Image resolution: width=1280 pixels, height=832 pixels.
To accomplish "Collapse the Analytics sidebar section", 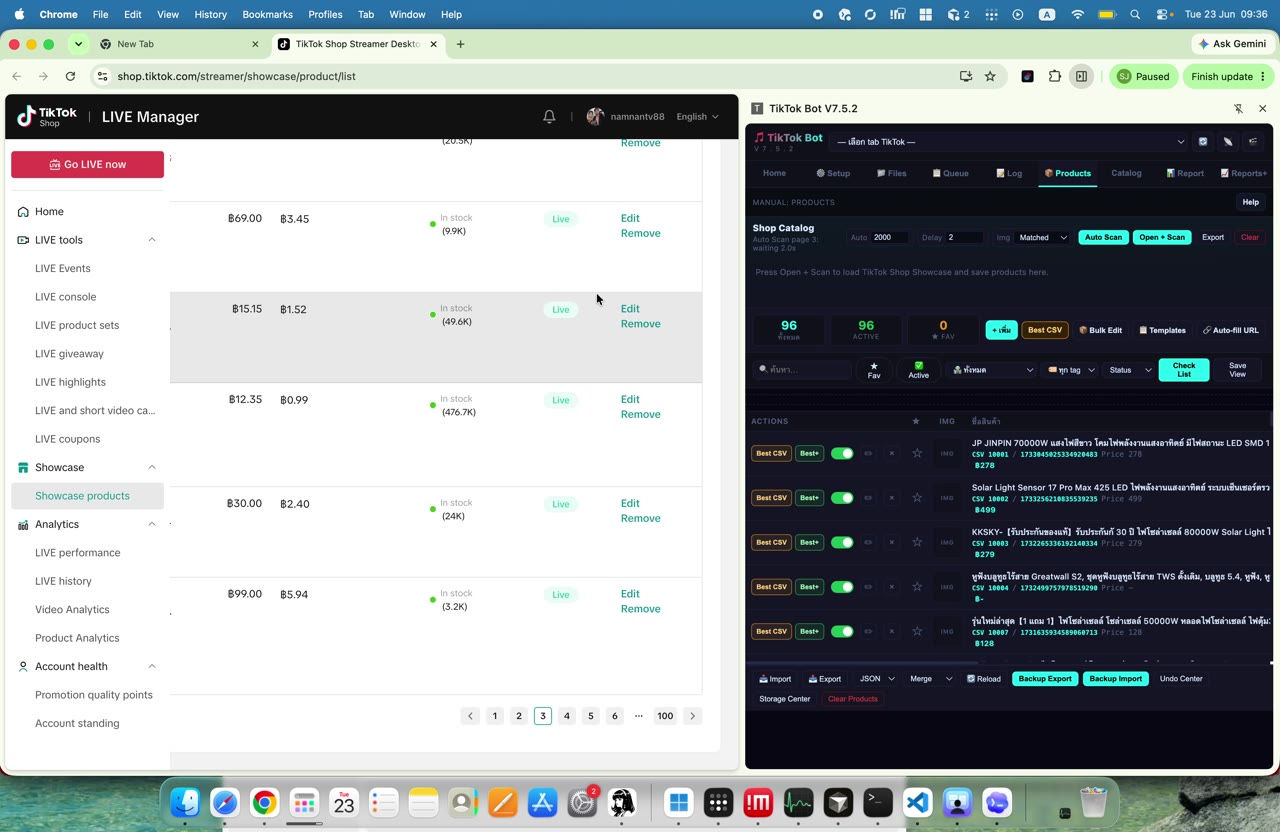I will [x=152, y=524].
